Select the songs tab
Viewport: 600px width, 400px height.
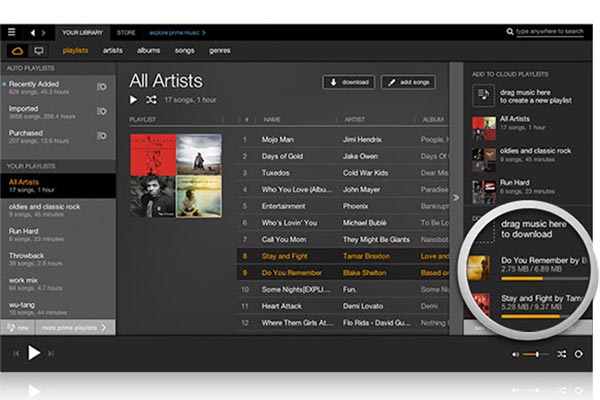(184, 51)
